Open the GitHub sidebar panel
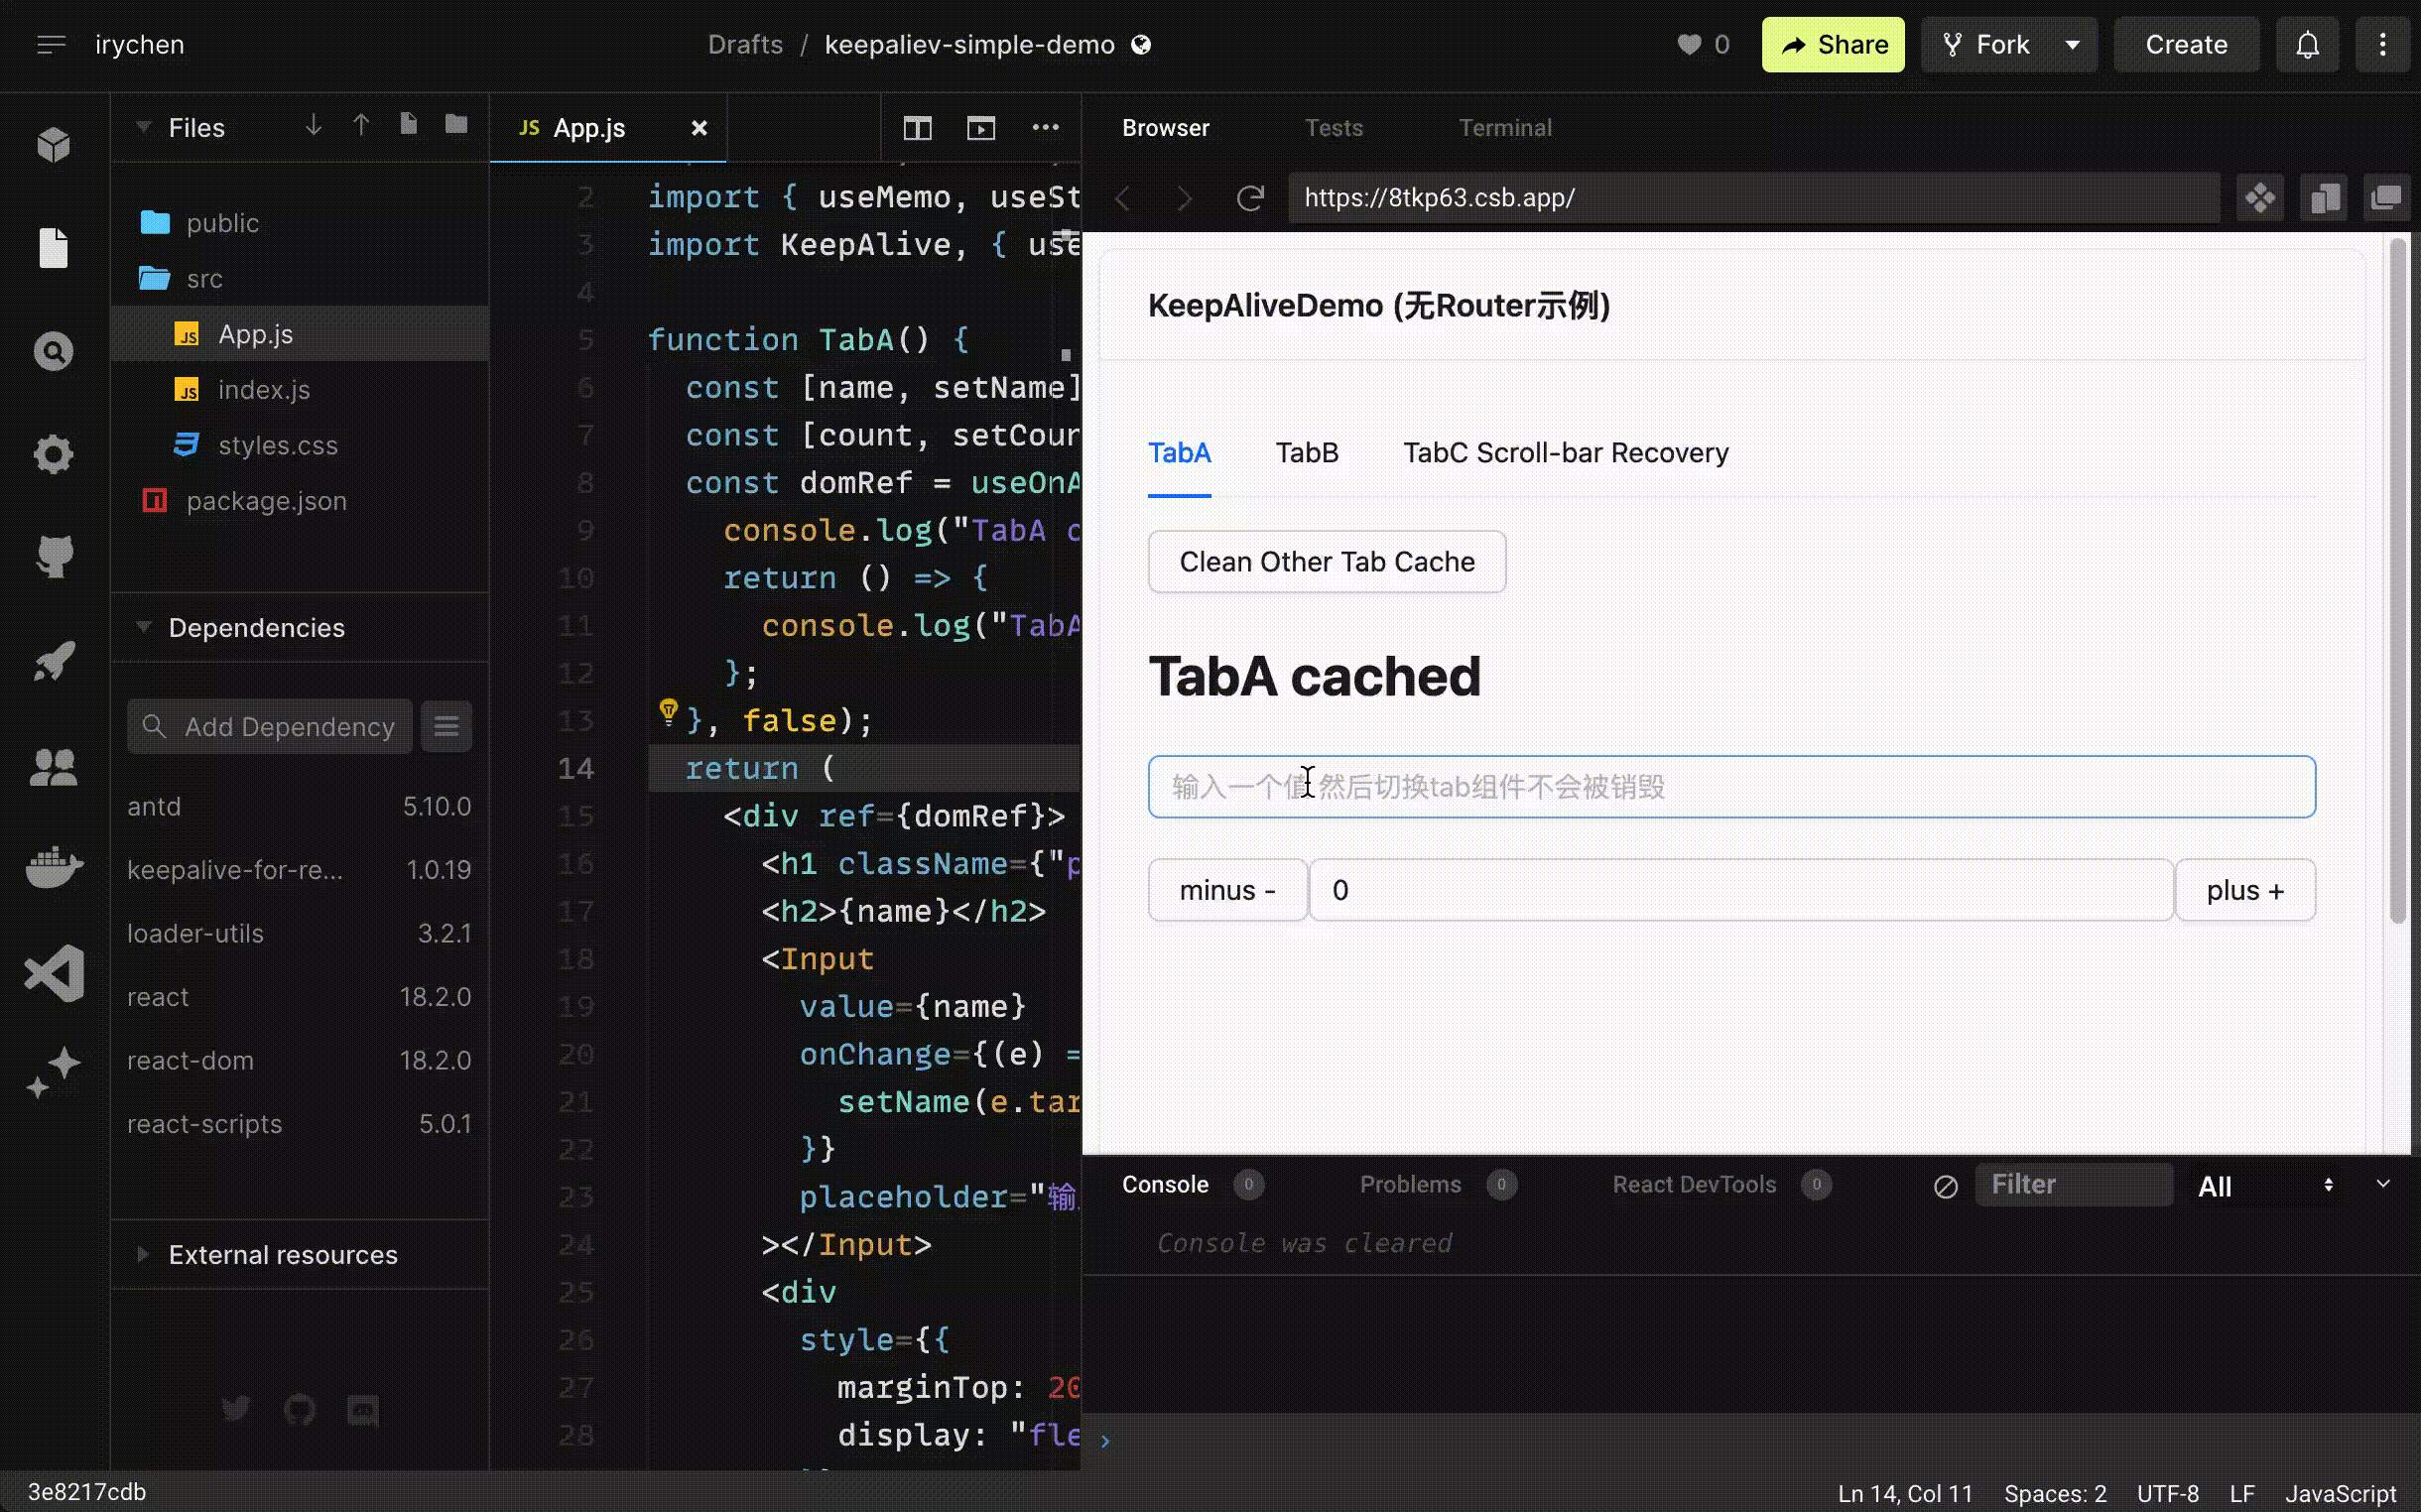2421x1512 pixels. coord(53,556)
